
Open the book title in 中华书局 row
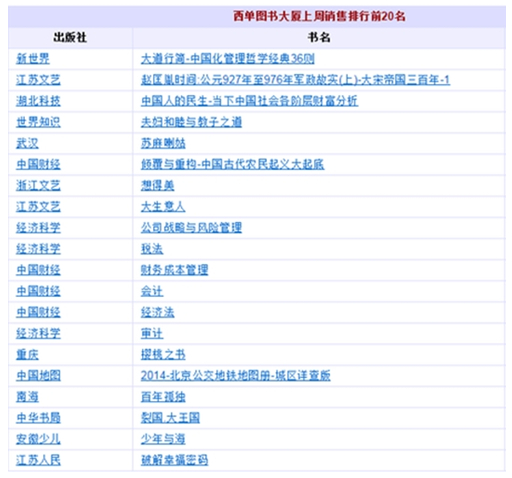tap(170, 418)
